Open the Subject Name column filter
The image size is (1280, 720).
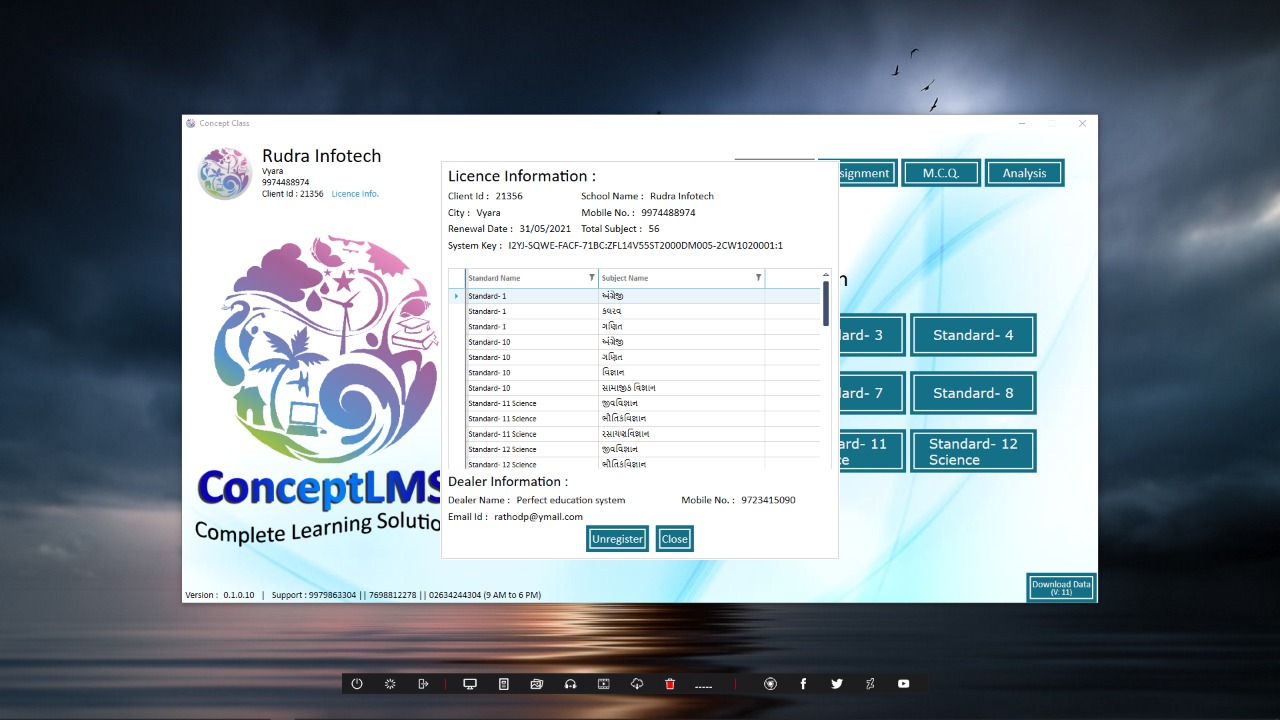coord(758,278)
